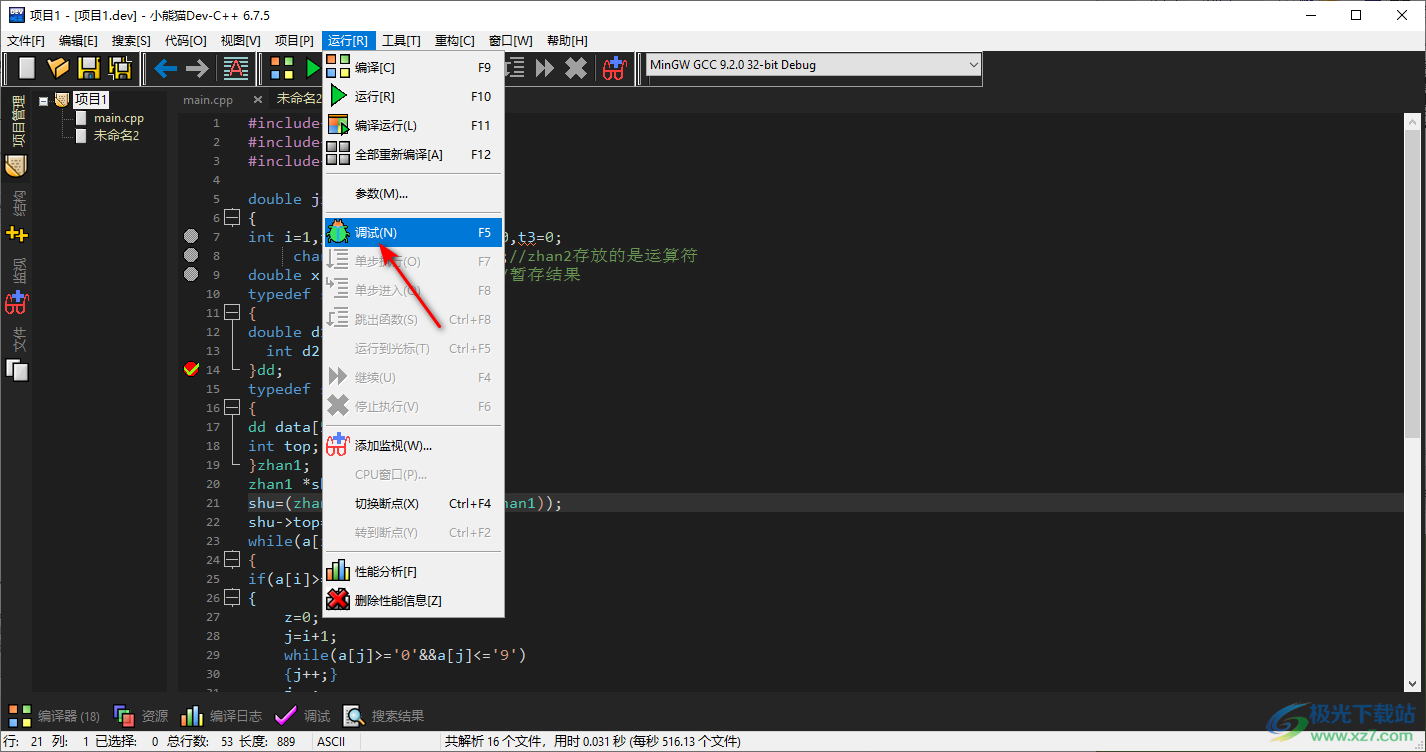The height and width of the screenshot is (752, 1426).
Task: Click the New file toolbar icon
Action: click(27, 68)
